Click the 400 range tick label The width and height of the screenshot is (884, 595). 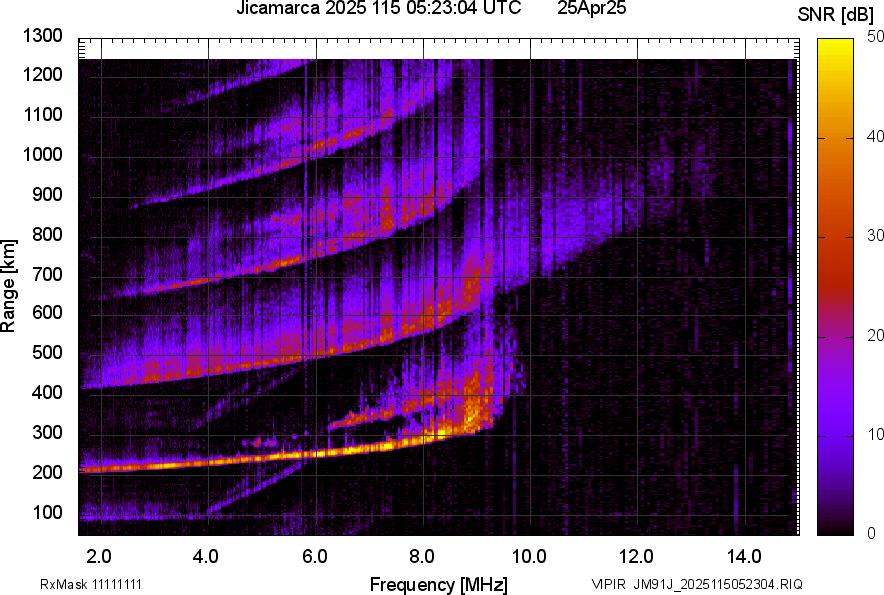click(47, 391)
